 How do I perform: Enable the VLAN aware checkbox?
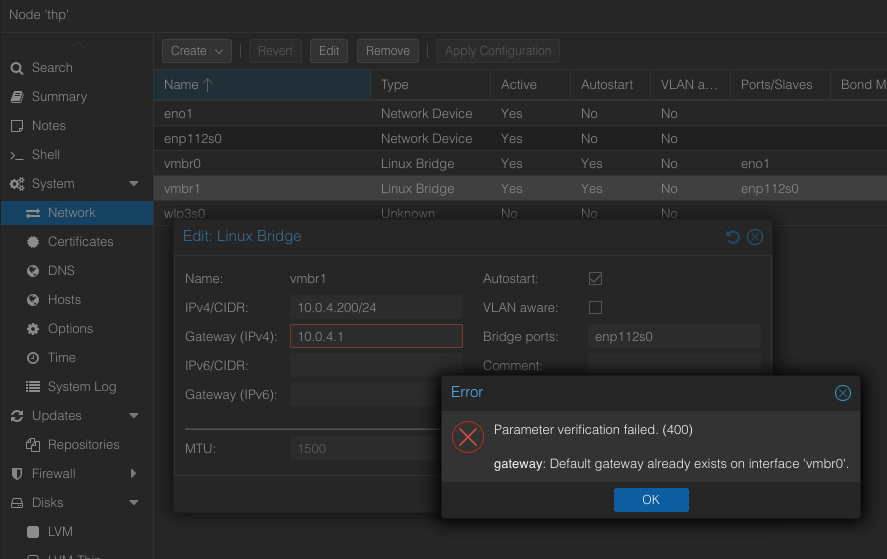pyautogui.click(x=595, y=308)
